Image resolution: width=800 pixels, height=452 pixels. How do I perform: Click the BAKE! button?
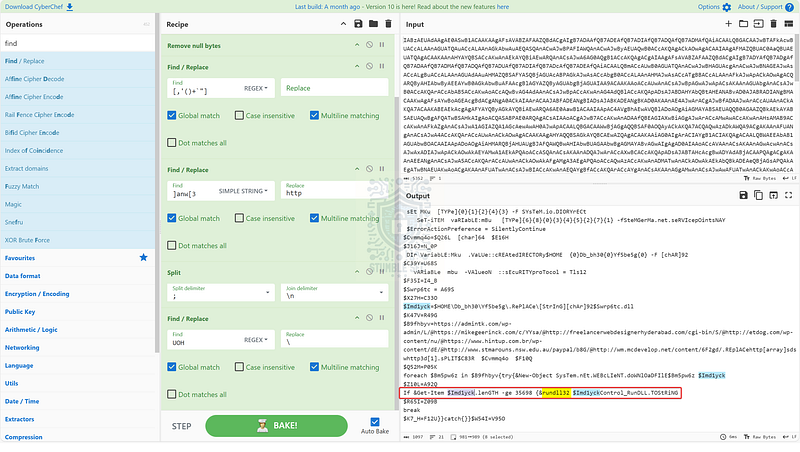pos(277,425)
